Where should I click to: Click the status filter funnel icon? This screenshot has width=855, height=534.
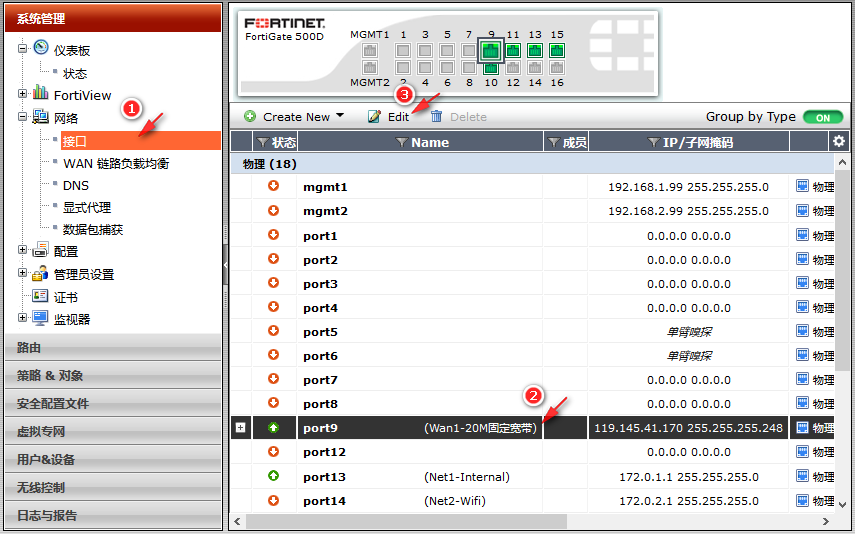tap(263, 142)
